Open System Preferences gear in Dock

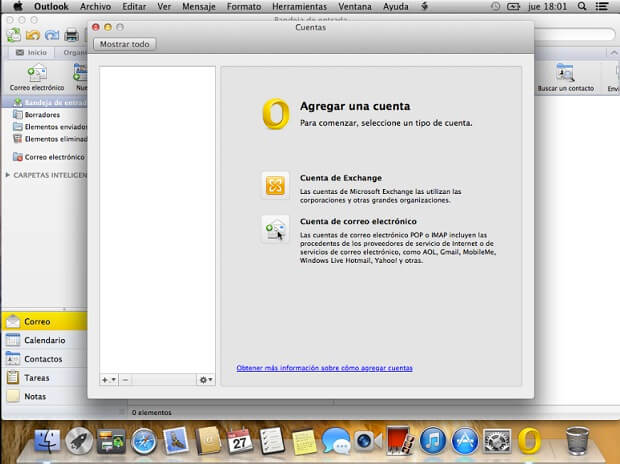[497, 441]
